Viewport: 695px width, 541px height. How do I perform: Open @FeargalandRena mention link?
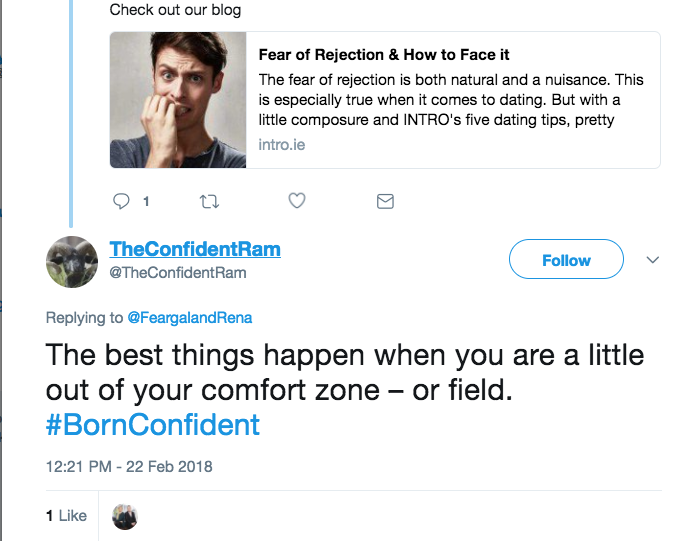coord(190,318)
